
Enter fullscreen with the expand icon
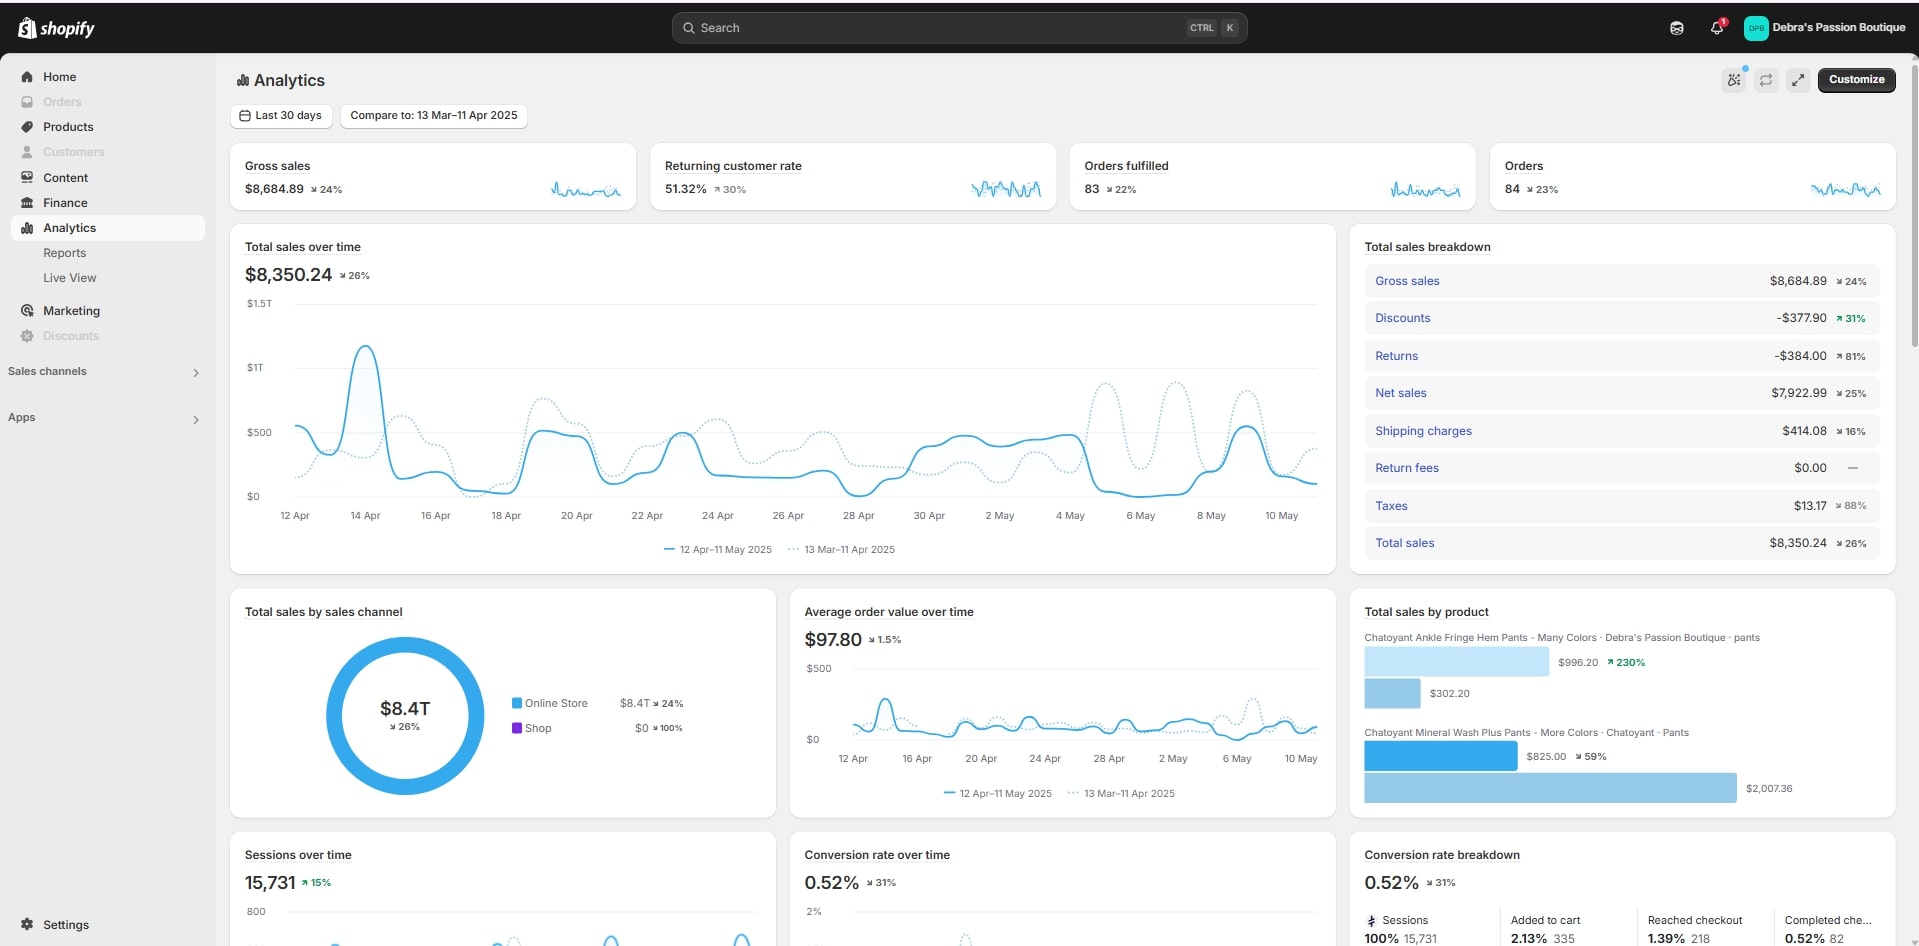1798,80
